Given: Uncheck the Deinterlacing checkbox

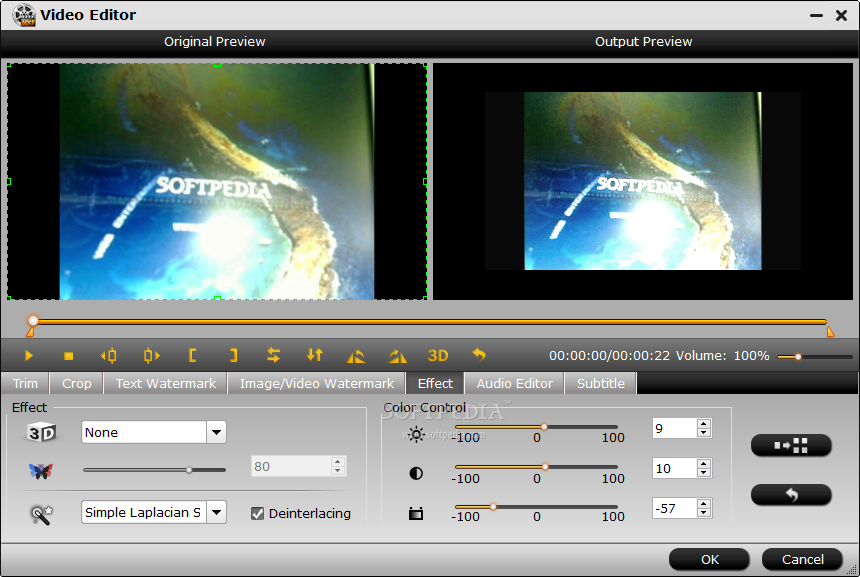Looking at the screenshot, I should click(258, 513).
